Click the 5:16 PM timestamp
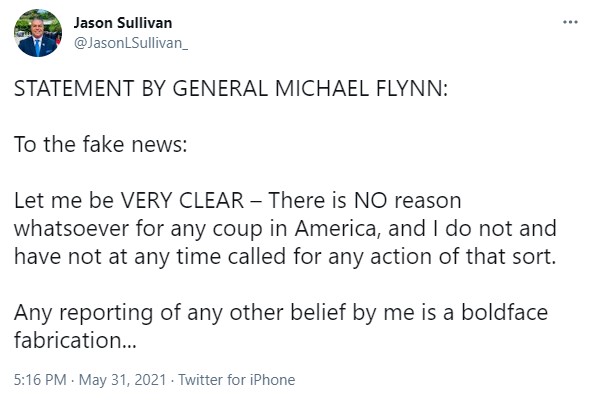 point(40,380)
